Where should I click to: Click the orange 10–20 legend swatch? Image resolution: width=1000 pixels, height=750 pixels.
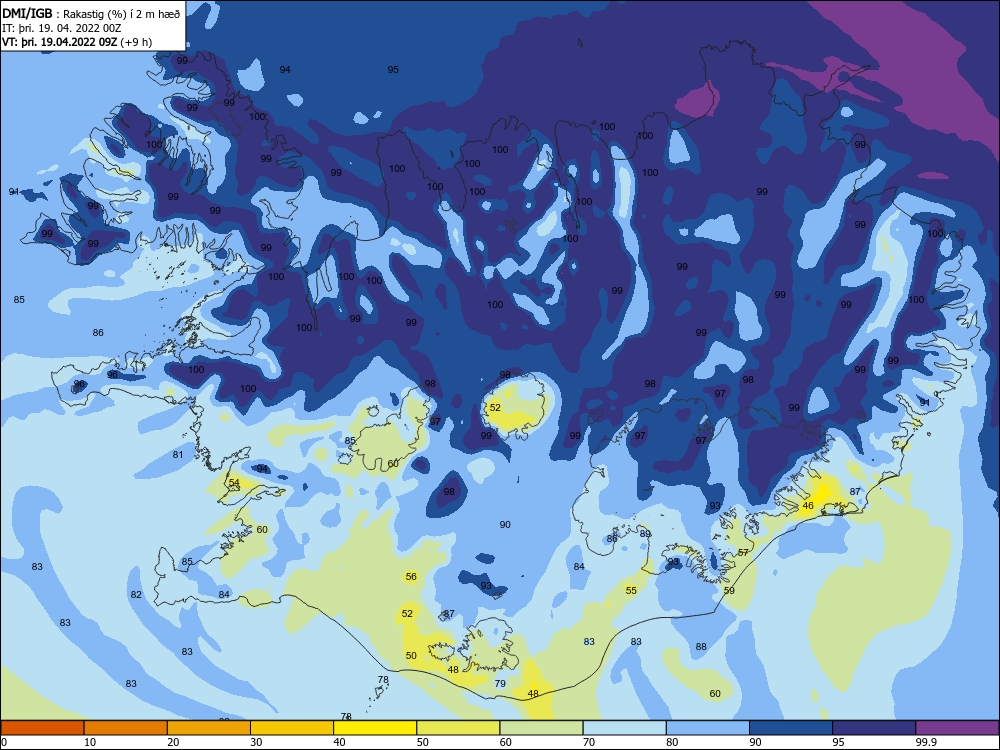pos(126,728)
